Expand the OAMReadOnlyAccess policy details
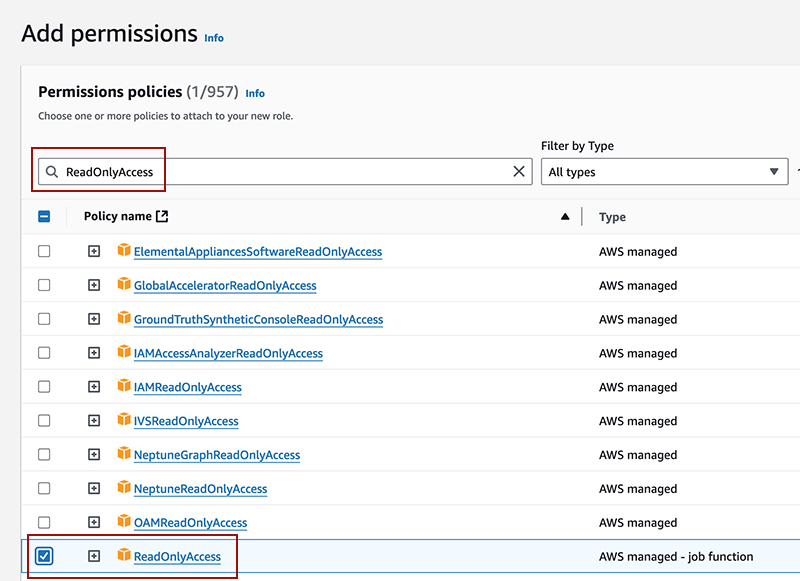800x581 pixels. [94, 522]
